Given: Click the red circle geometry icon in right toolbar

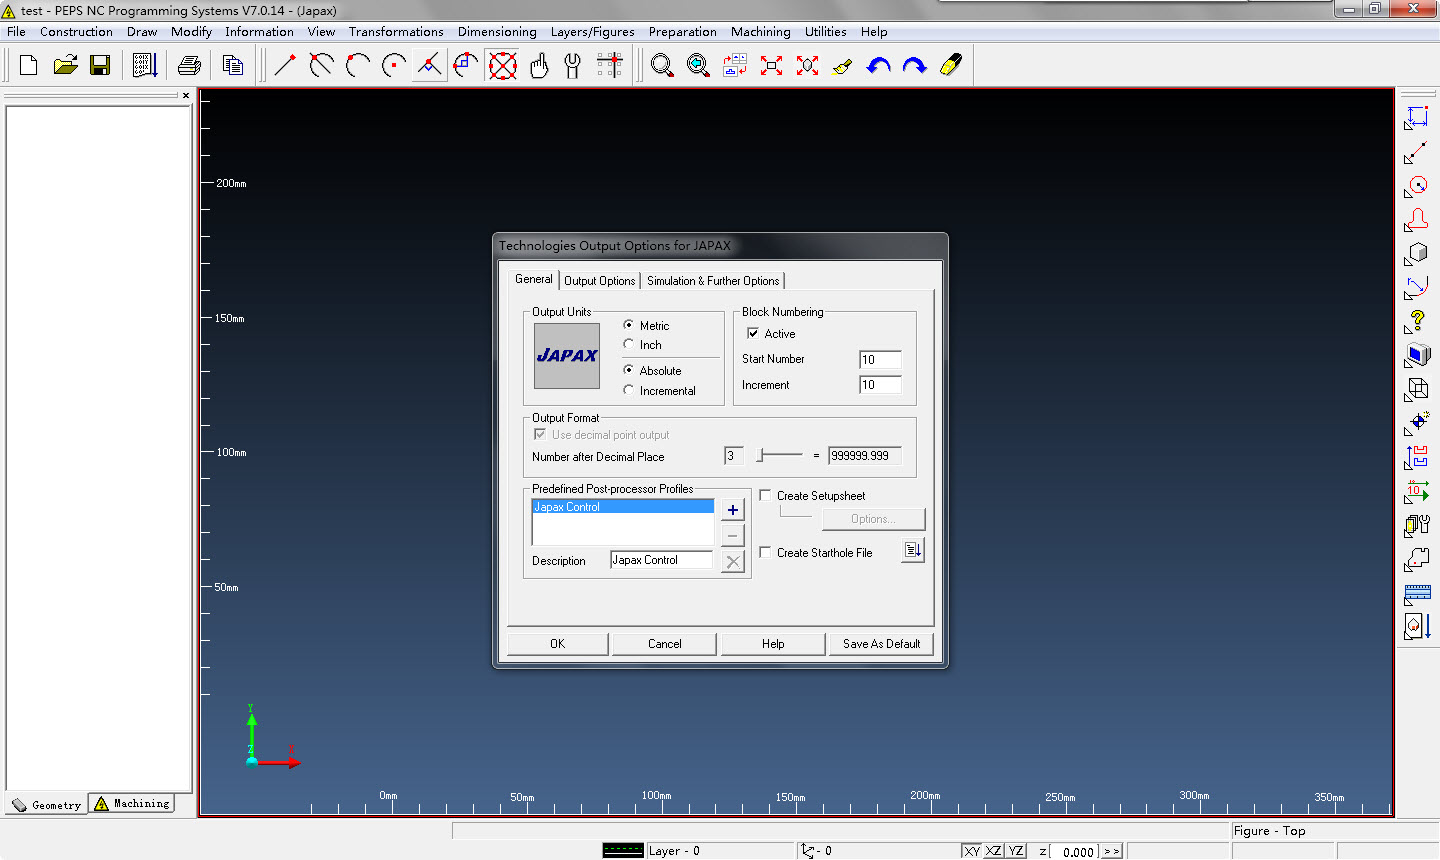Looking at the screenshot, I should point(1416,186).
